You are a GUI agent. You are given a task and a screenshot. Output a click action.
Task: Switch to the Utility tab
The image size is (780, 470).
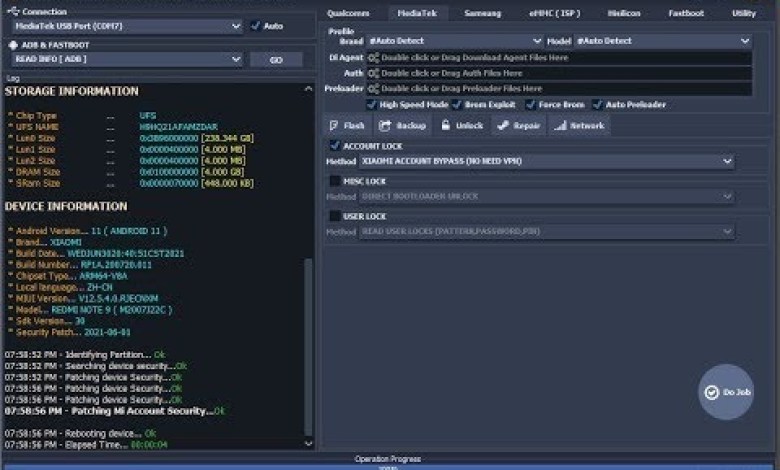tap(744, 13)
